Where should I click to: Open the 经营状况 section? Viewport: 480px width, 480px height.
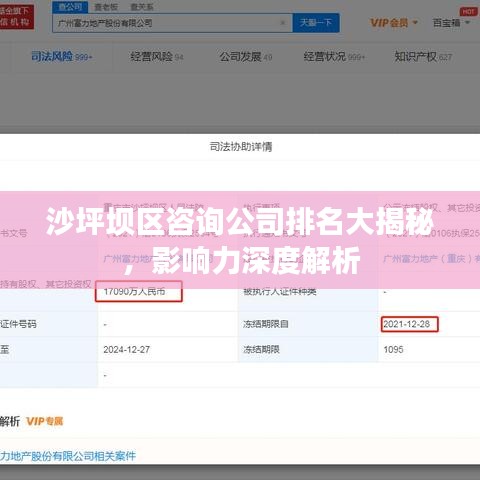(x=334, y=57)
